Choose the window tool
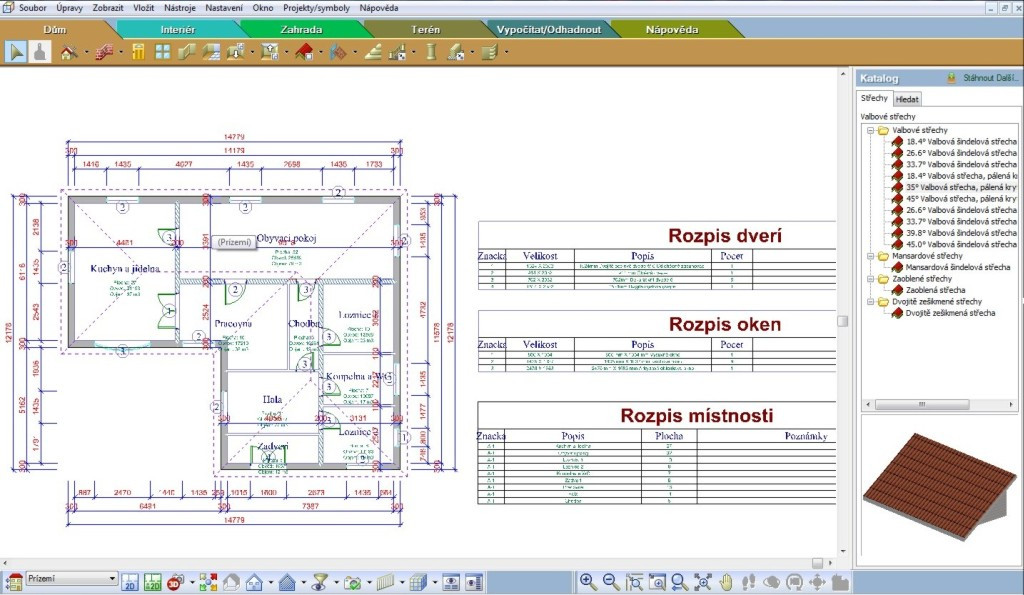 coord(163,52)
